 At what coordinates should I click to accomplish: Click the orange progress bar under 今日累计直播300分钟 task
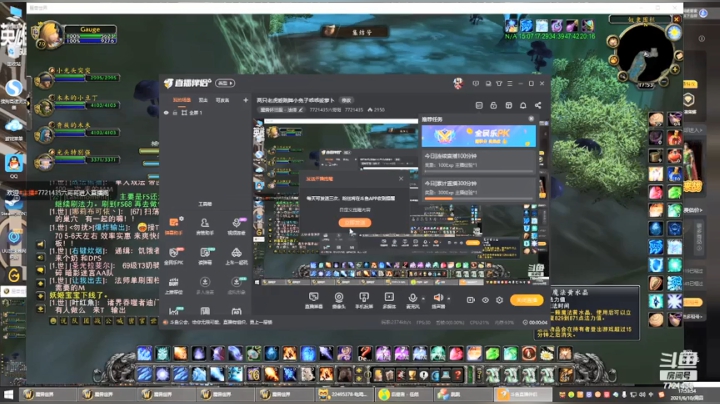click(478, 199)
